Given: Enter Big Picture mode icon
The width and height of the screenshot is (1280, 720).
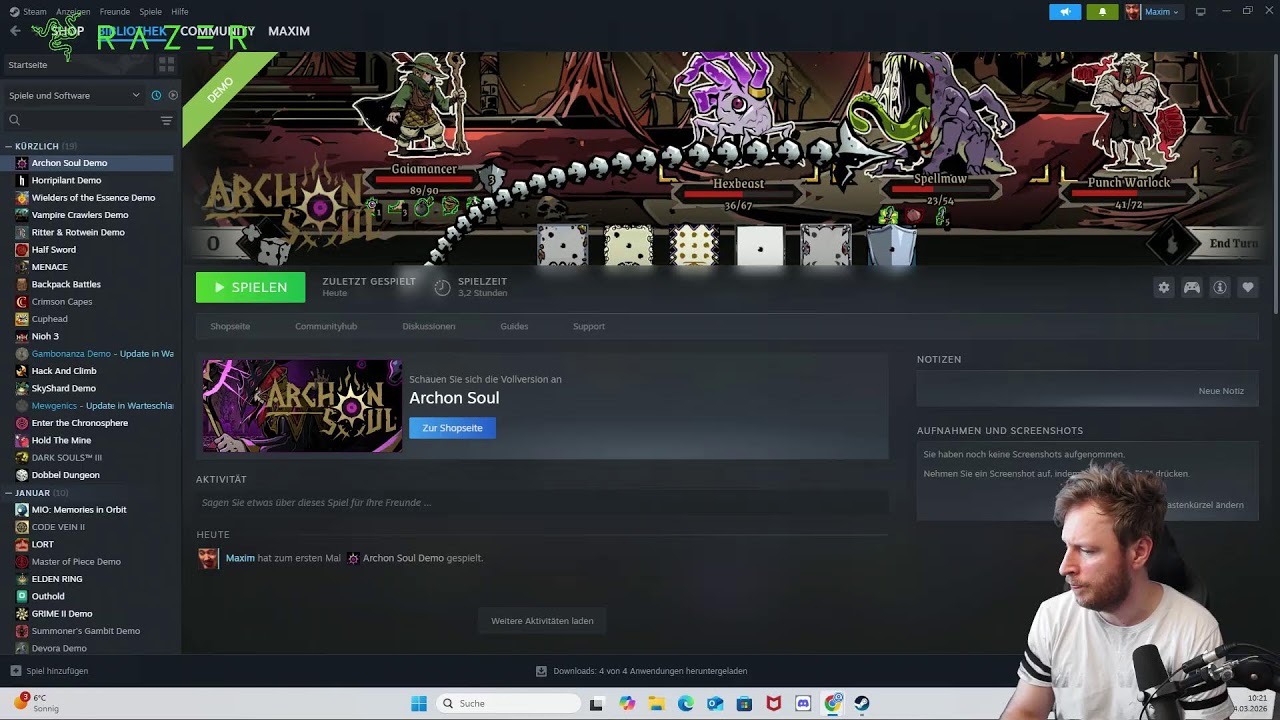Looking at the screenshot, I should [x=1201, y=12].
